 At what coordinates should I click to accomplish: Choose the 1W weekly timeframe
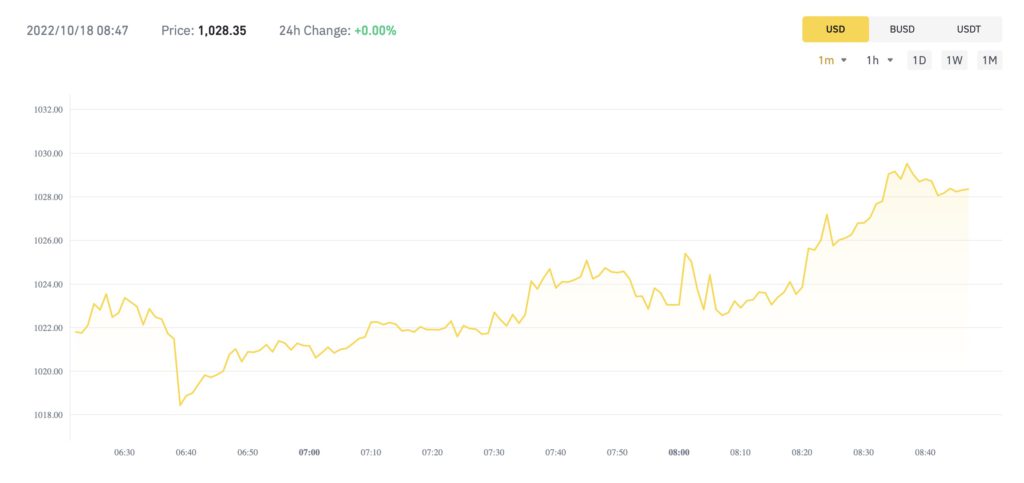coord(954,60)
